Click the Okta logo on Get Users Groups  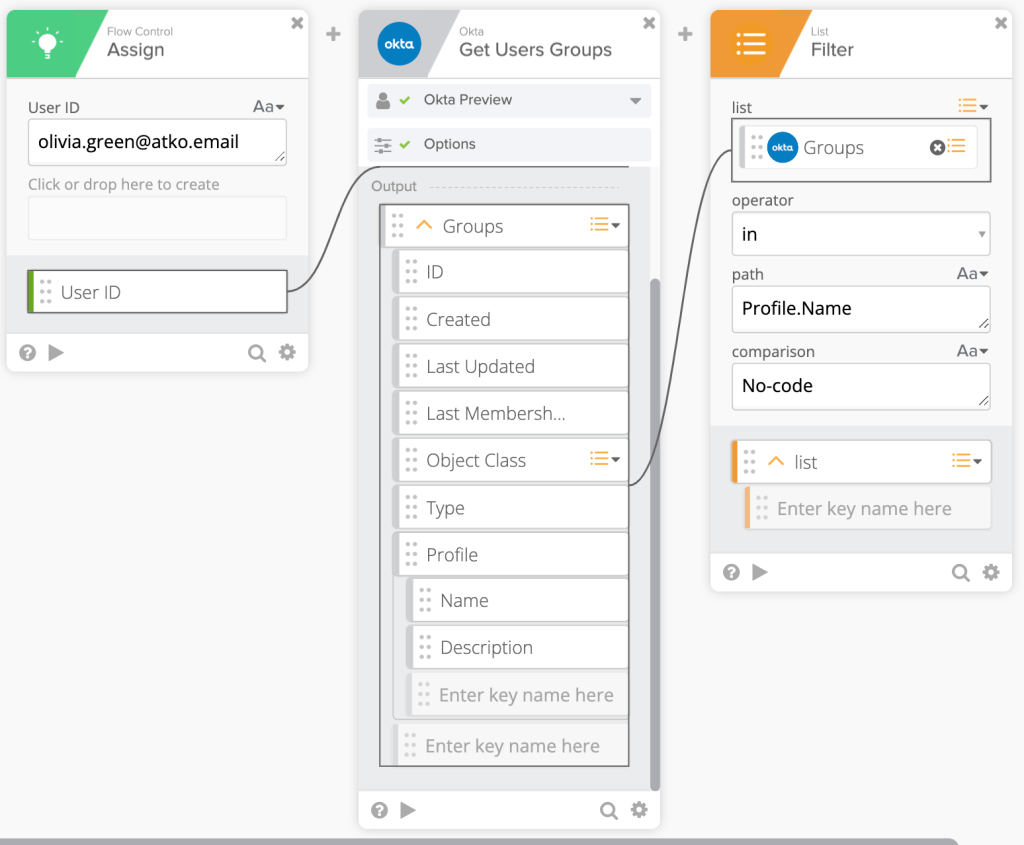tap(399, 44)
